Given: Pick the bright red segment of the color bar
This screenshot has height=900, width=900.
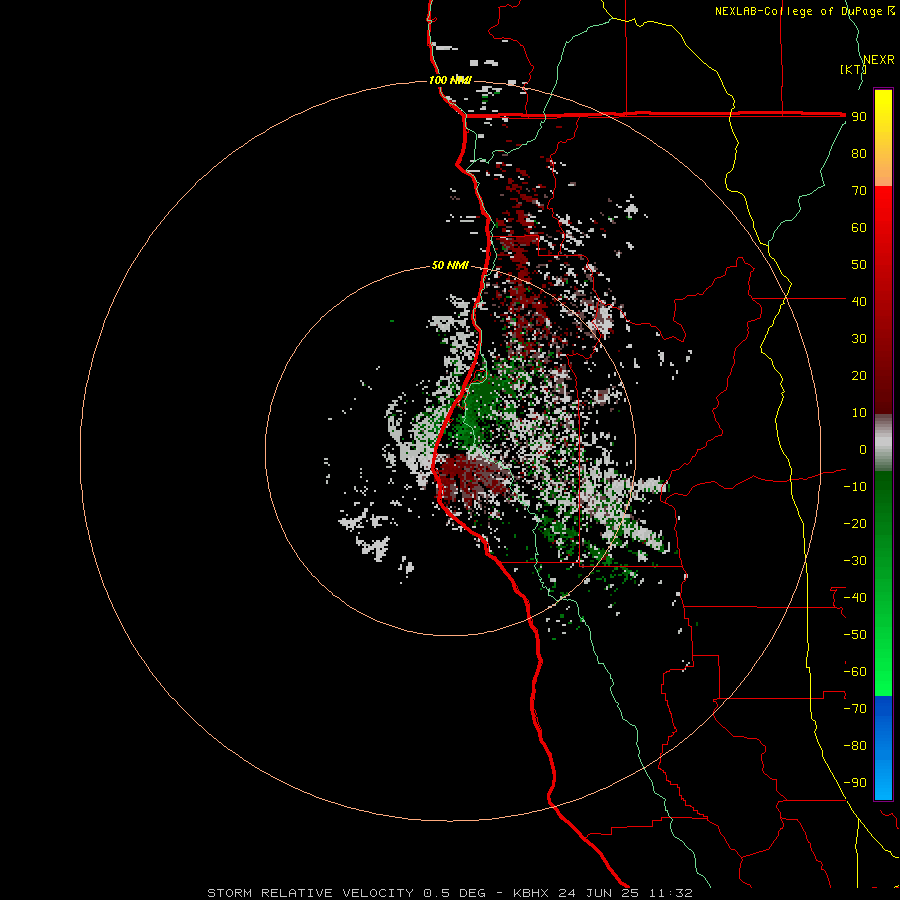Looking at the screenshot, I should coord(883,299).
